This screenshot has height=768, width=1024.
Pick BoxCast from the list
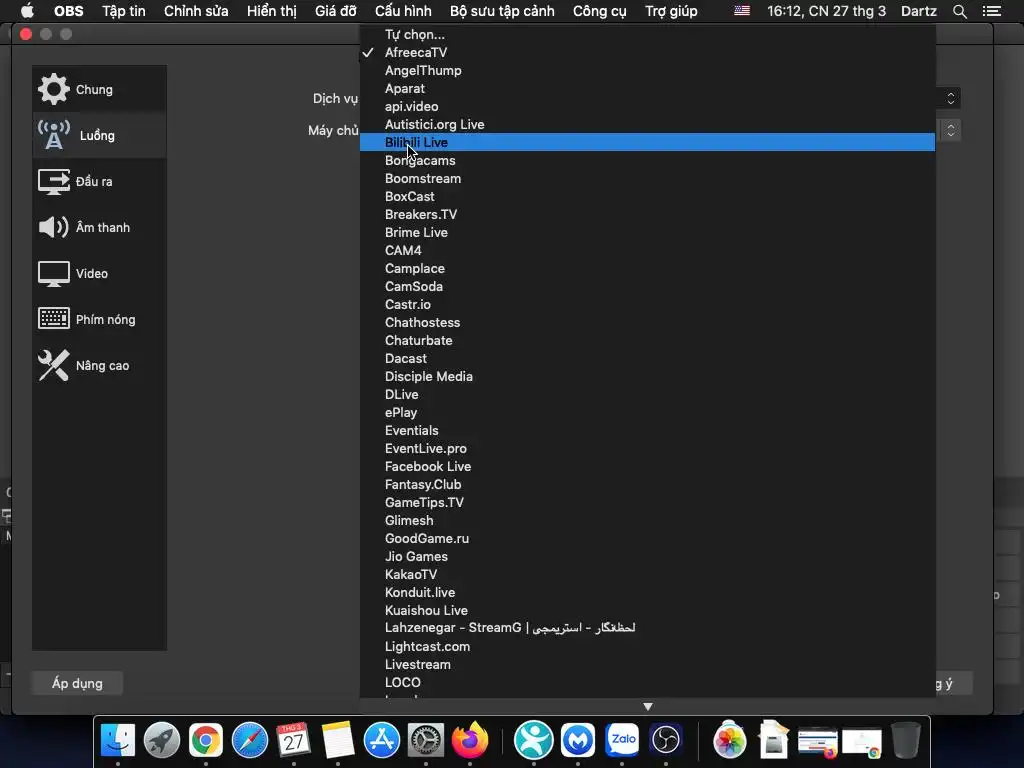(647, 197)
